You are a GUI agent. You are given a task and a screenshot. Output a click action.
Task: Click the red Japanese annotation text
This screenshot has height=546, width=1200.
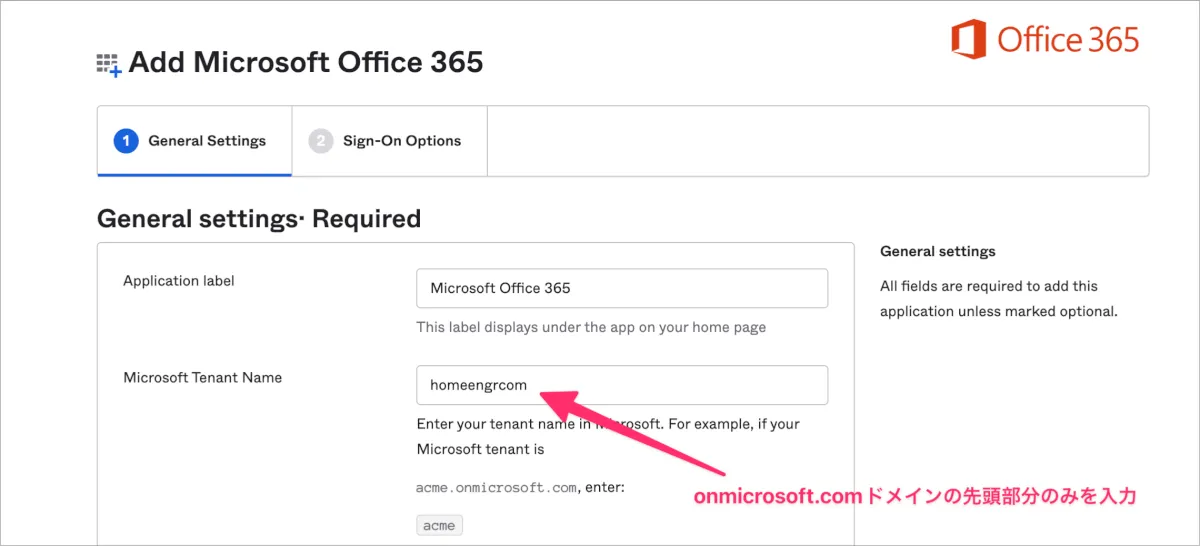pyautogui.click(x=915, y=497)
